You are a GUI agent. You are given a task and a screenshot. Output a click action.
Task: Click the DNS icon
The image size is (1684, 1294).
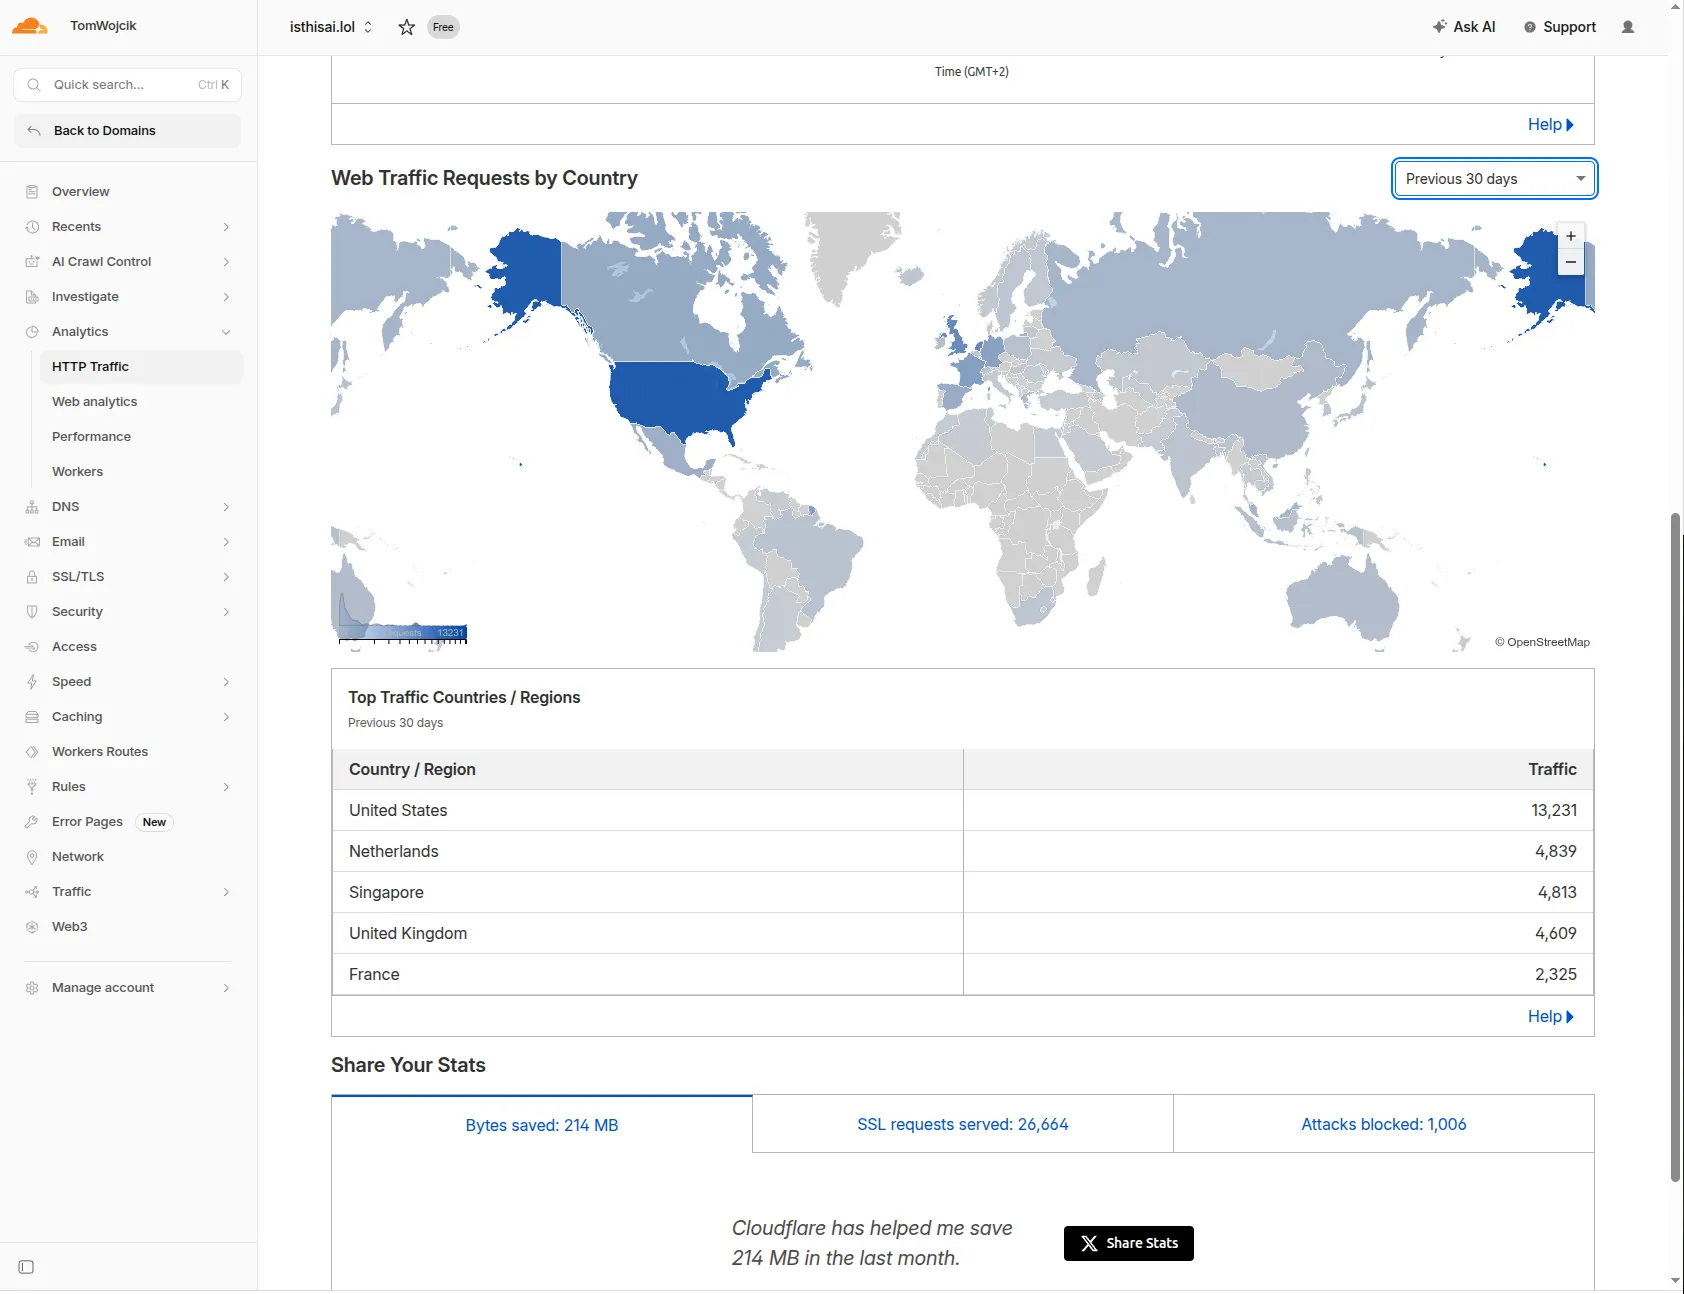pyautogui.click(x=32, y=507)
